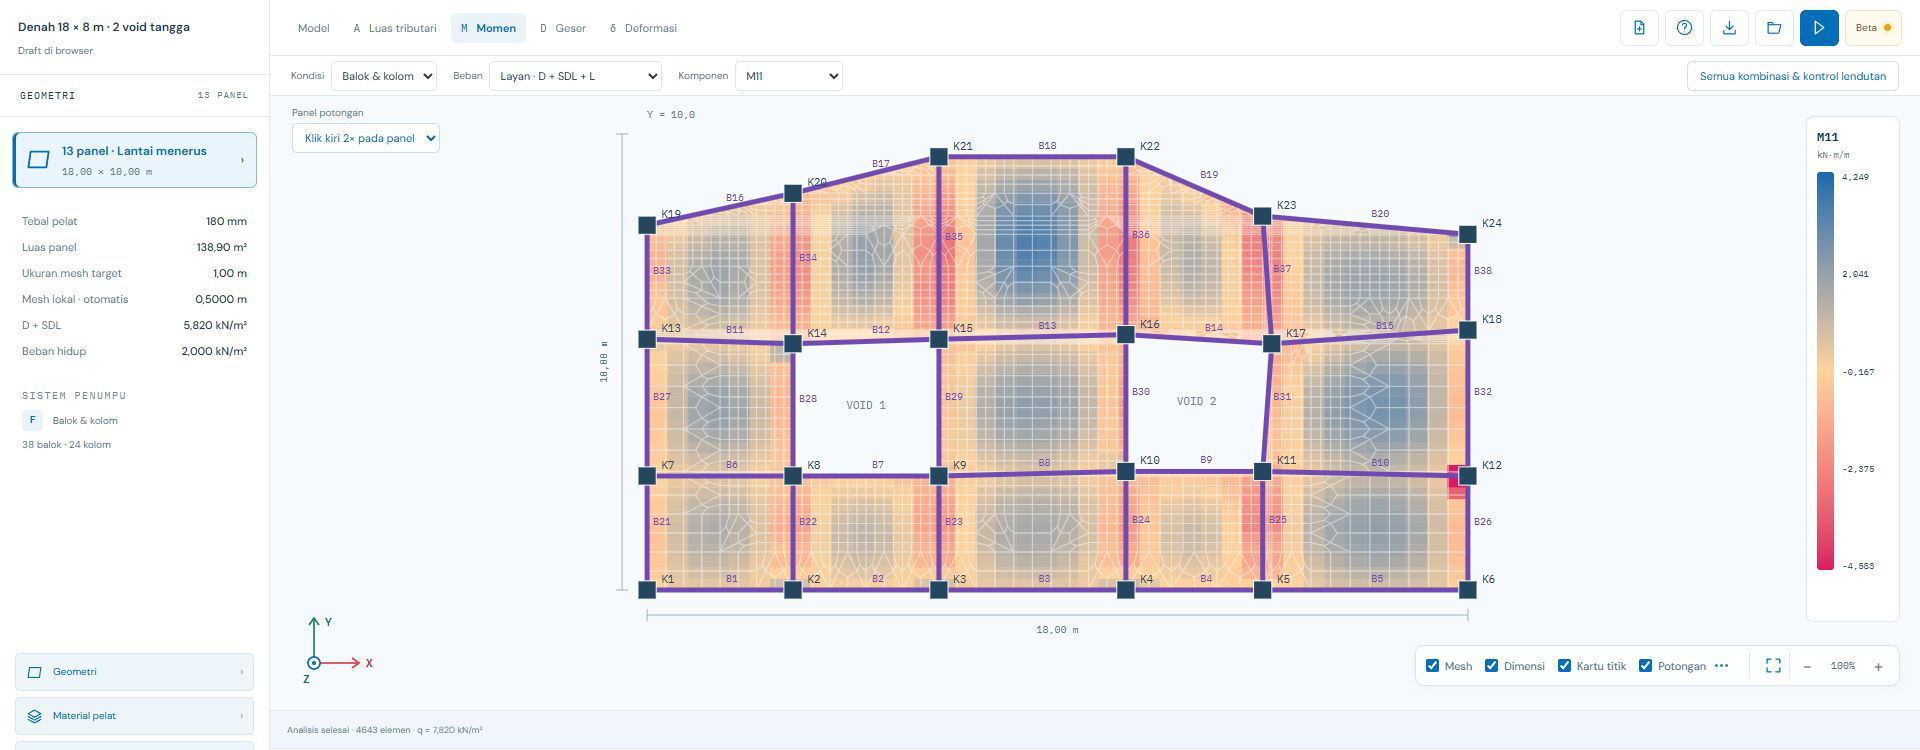Click the download/export icon
1920x750 pixels.
tap(1729, 28)
